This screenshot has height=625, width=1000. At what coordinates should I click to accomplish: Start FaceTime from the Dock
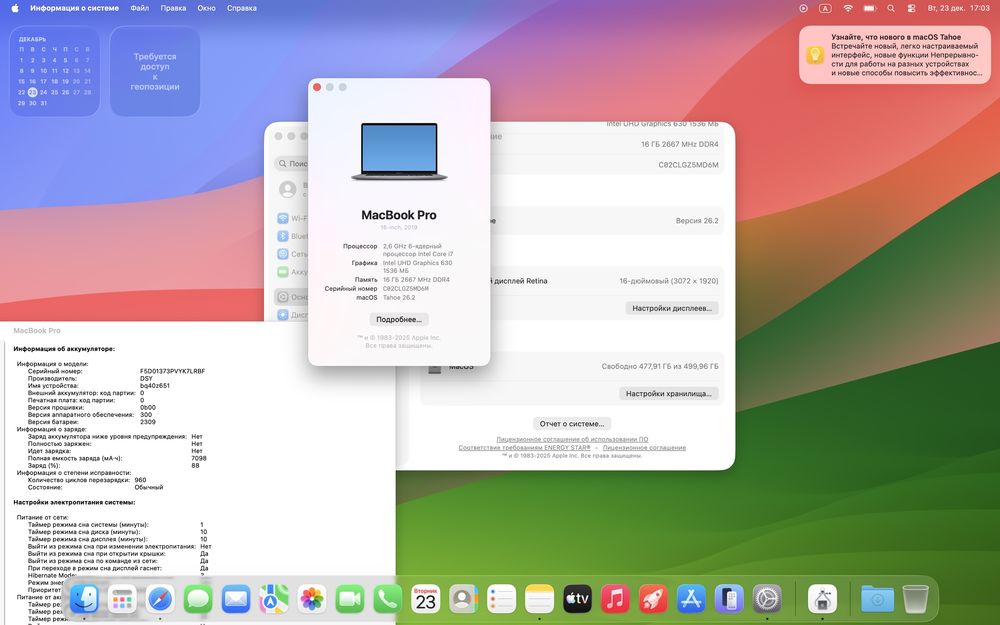[349, 599]
